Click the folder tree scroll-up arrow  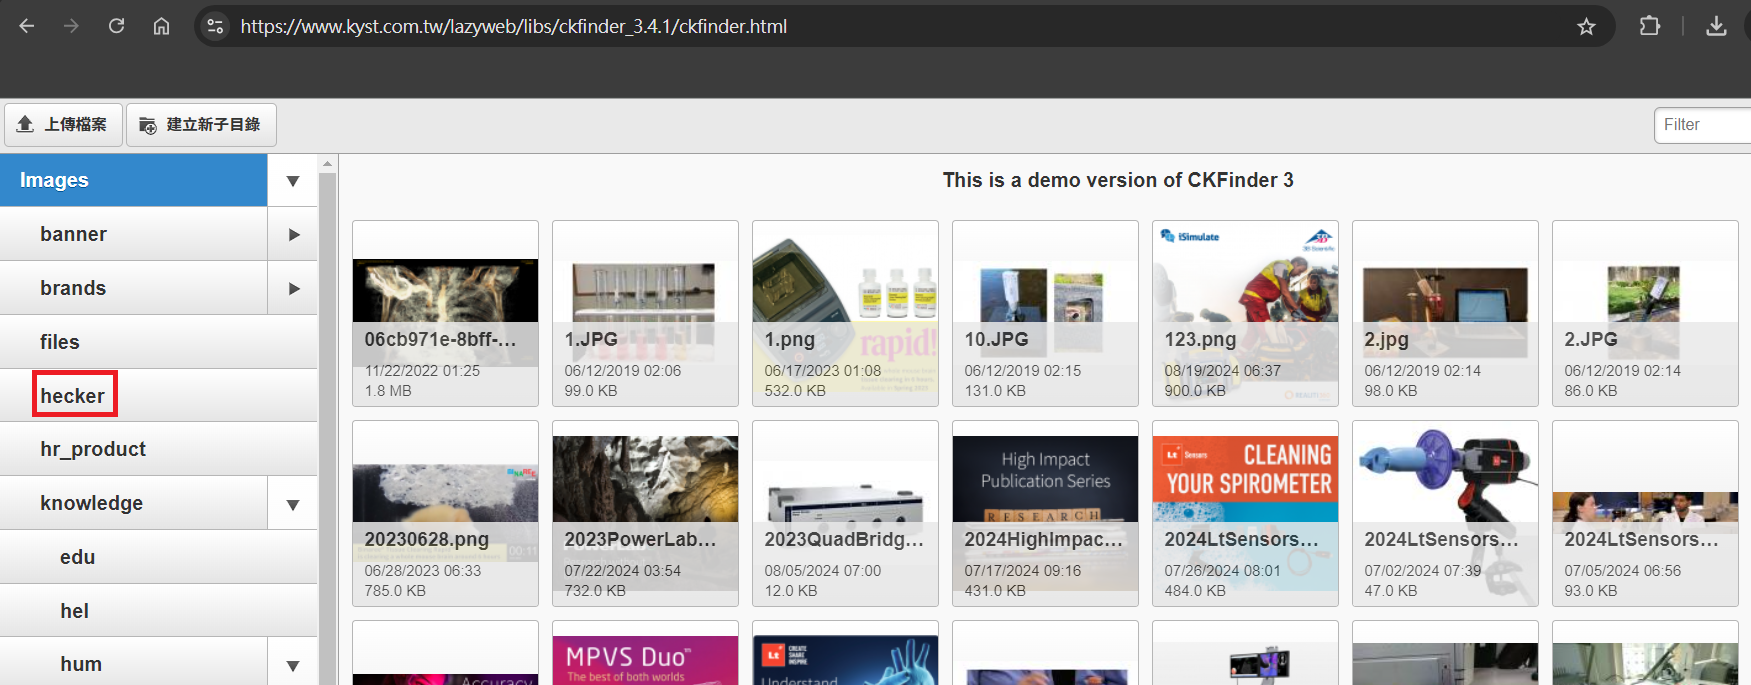[x=328, y=163]
